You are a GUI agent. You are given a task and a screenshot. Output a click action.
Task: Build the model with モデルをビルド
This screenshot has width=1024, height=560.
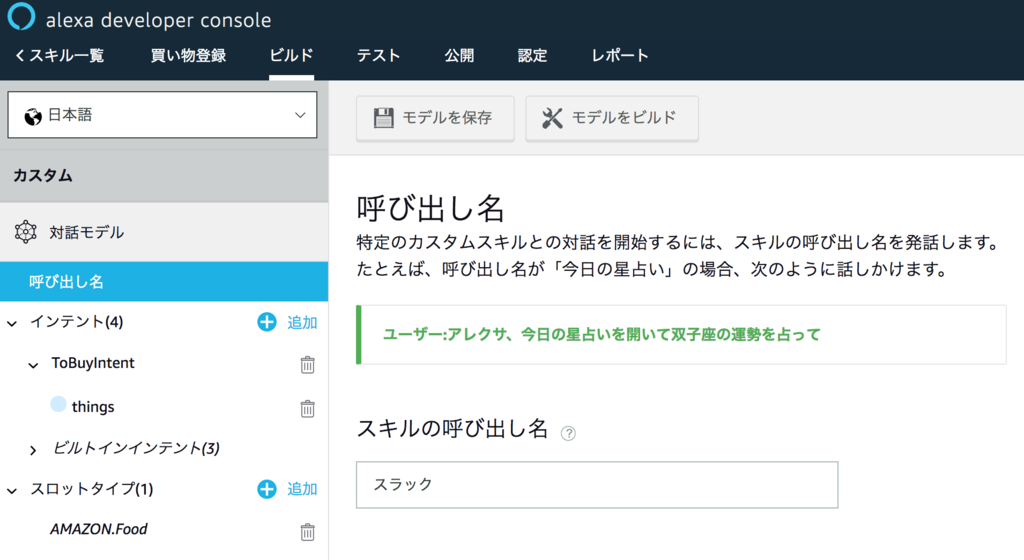[612, 118]
